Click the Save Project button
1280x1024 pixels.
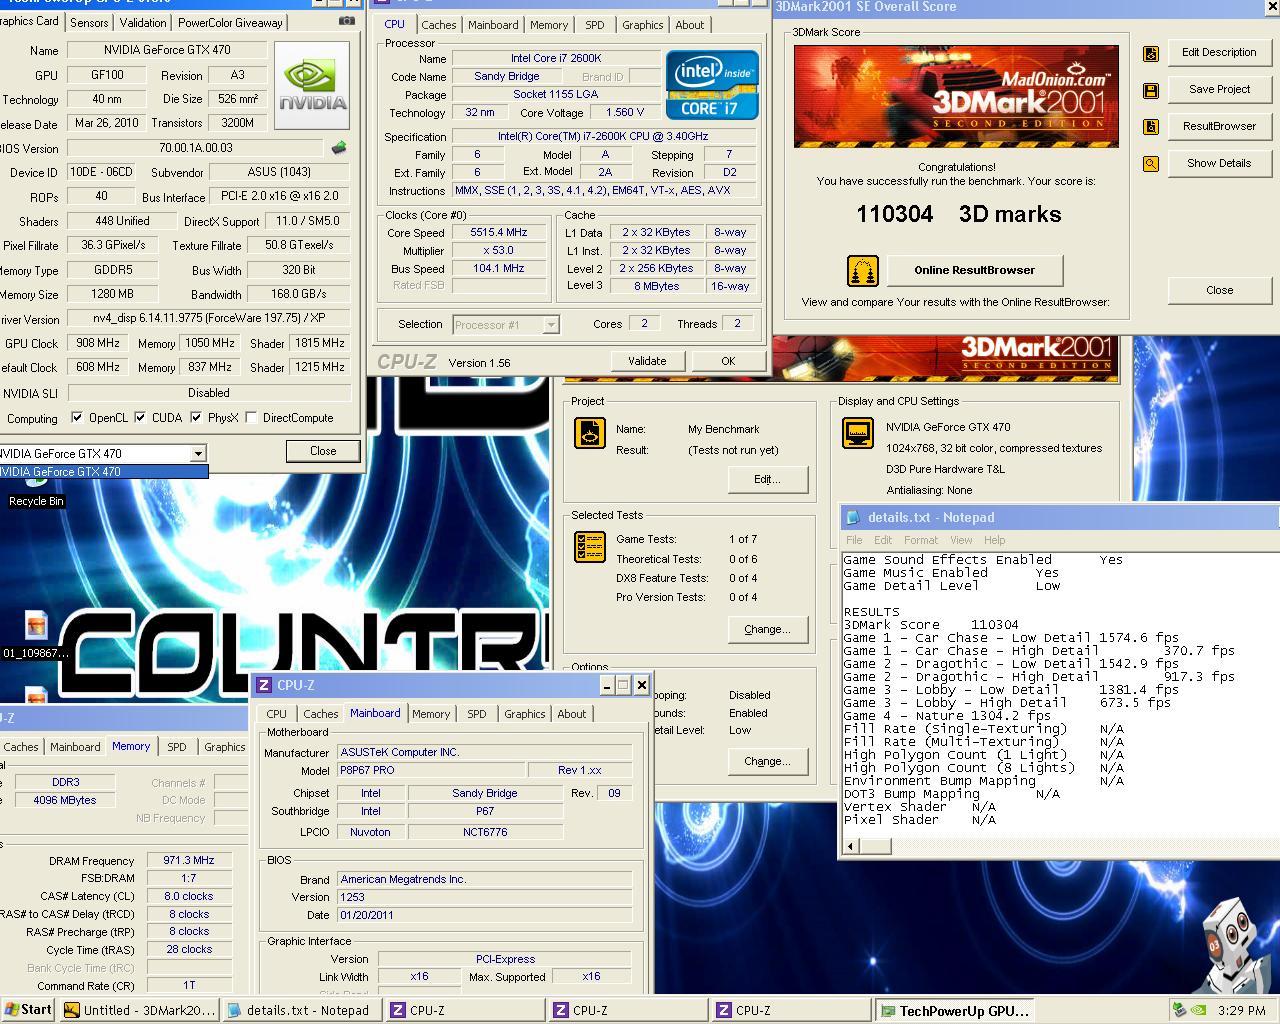pos(1219,89)
